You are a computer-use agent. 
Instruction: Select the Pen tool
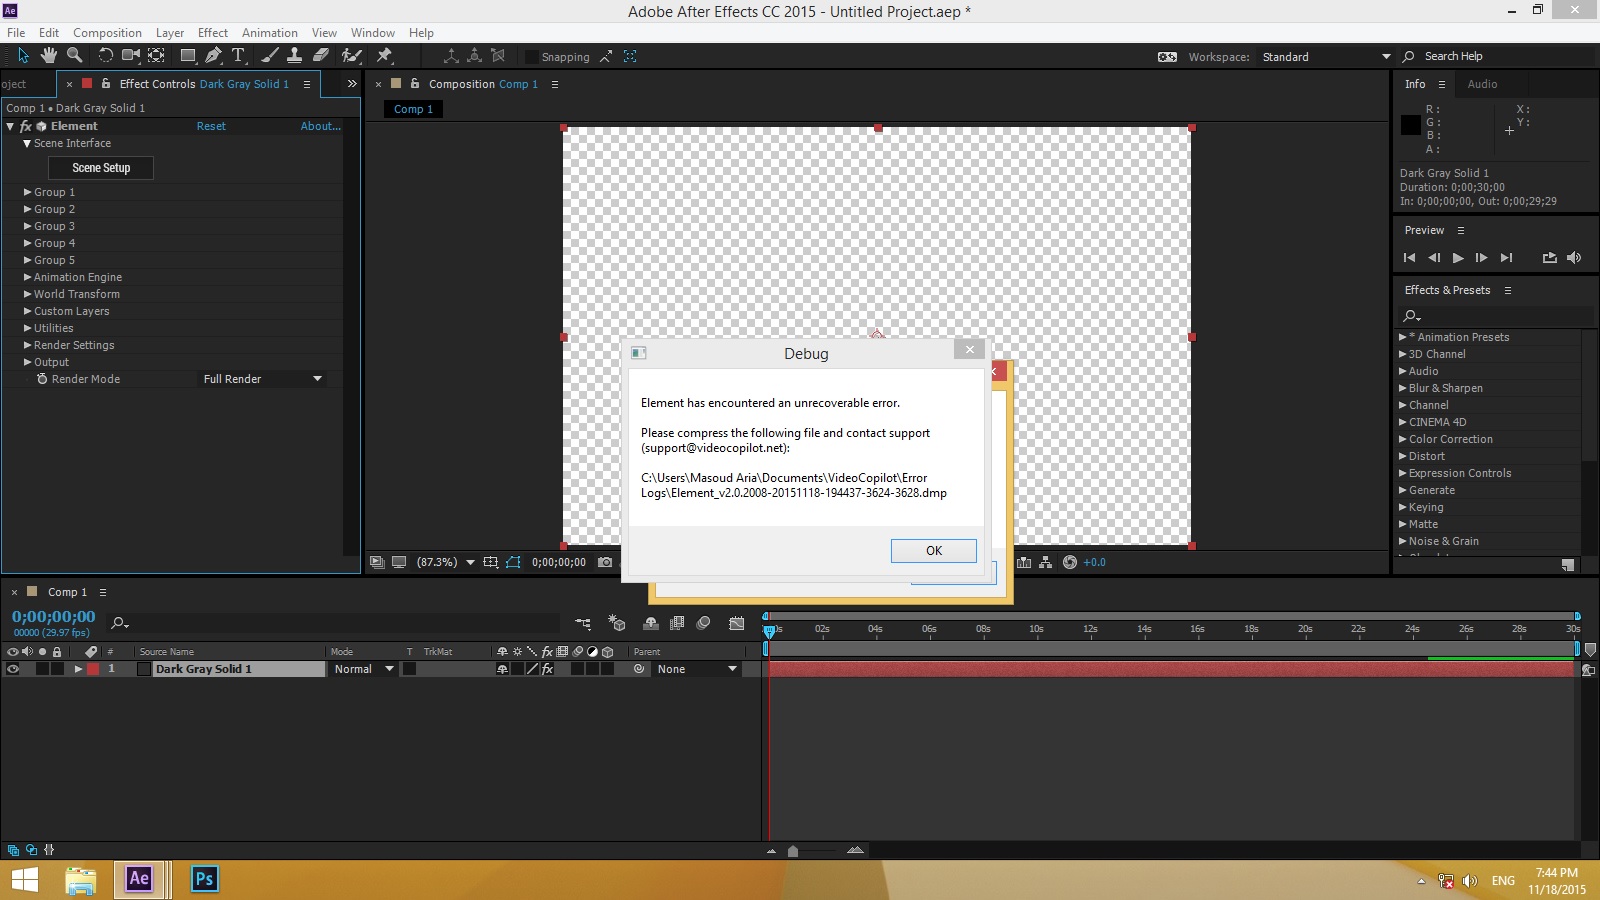point(213,56)
